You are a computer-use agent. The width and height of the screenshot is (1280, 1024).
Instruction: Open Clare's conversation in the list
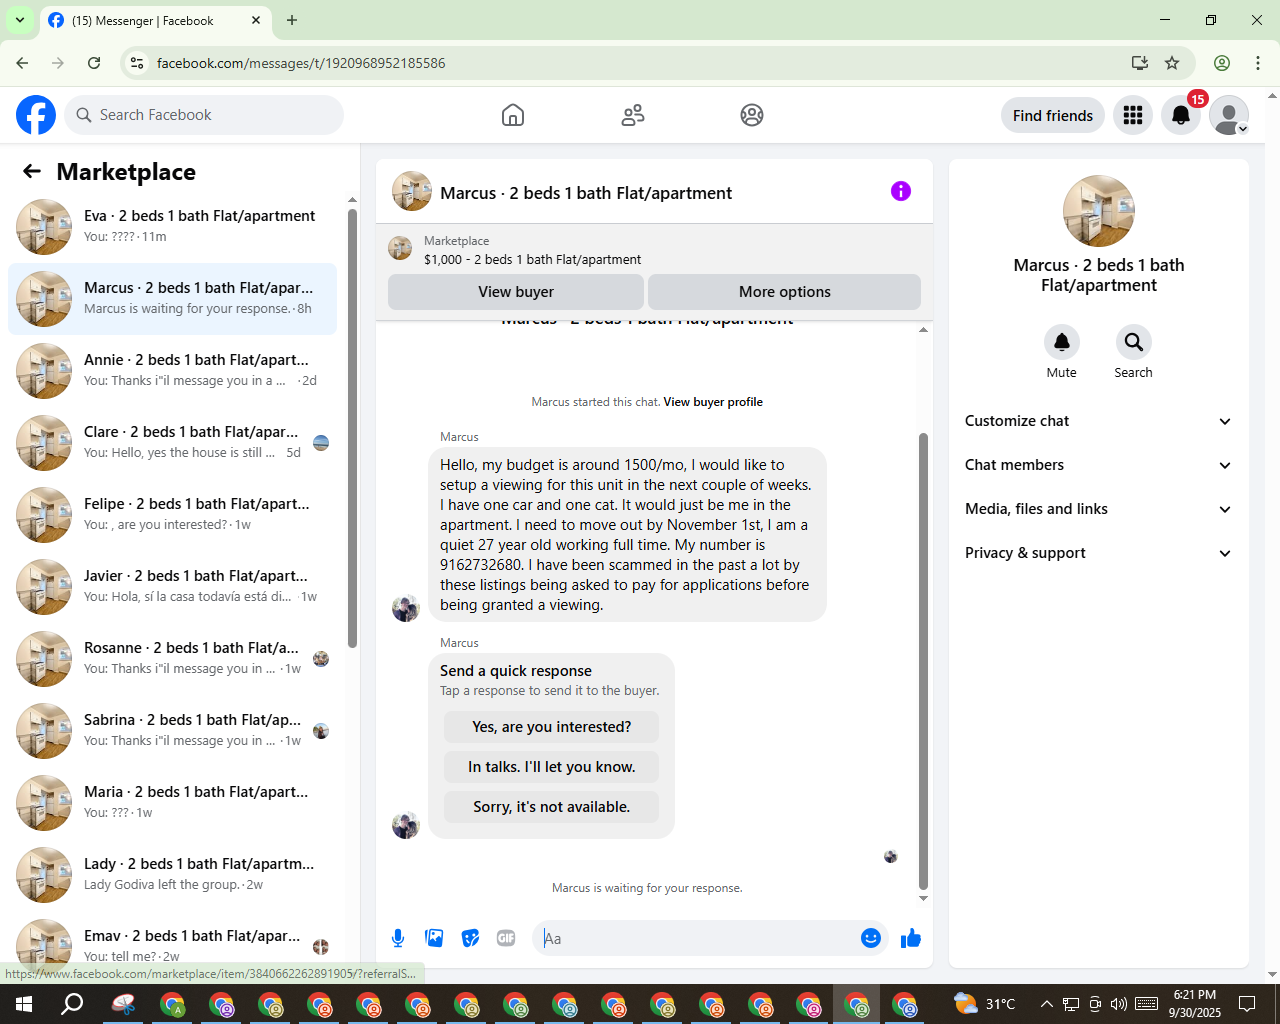point(172,443)
